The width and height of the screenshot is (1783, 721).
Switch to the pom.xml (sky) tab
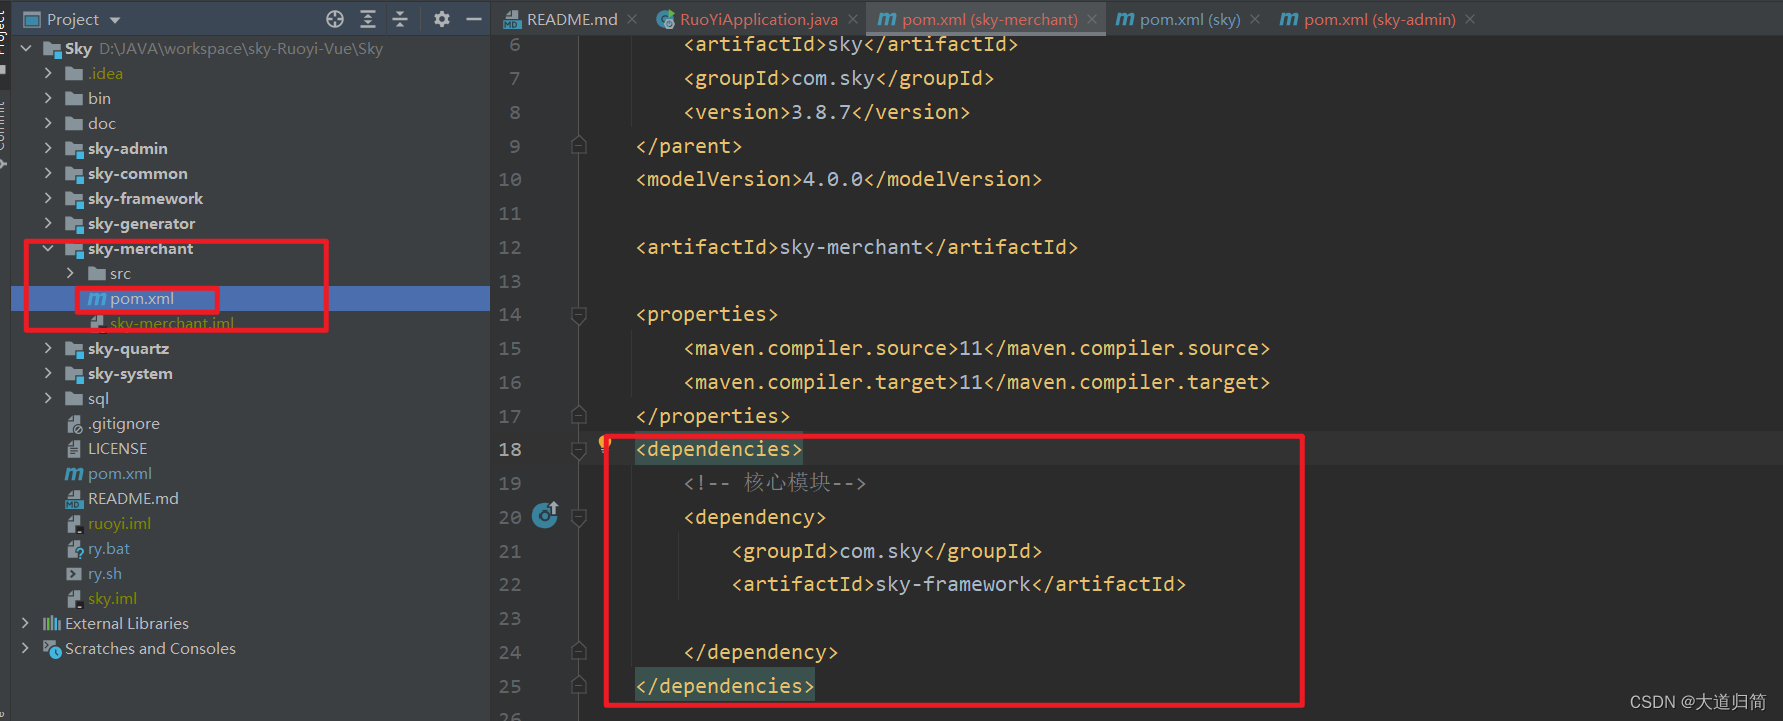click(x=1190, y=19)
